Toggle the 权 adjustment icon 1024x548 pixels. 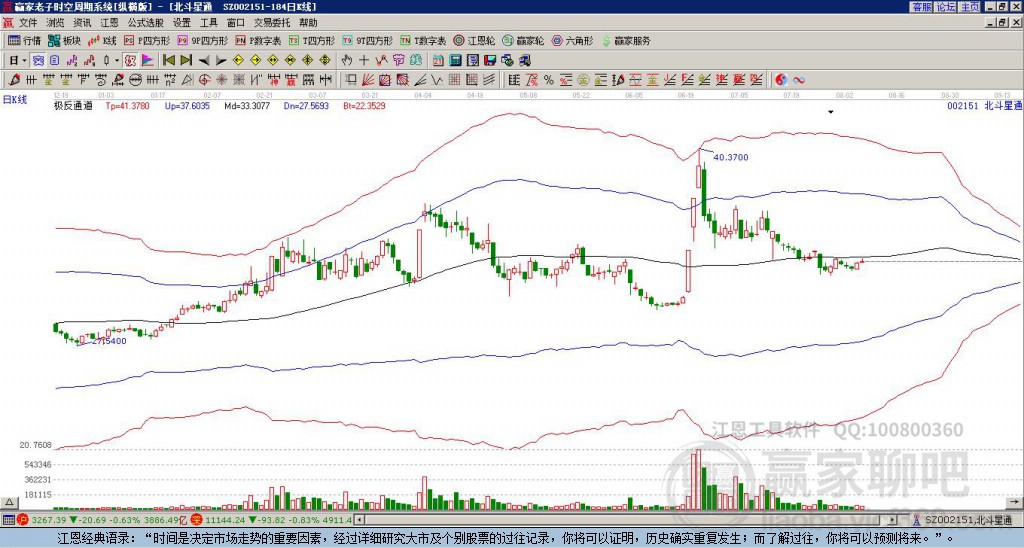coord(130,61)
